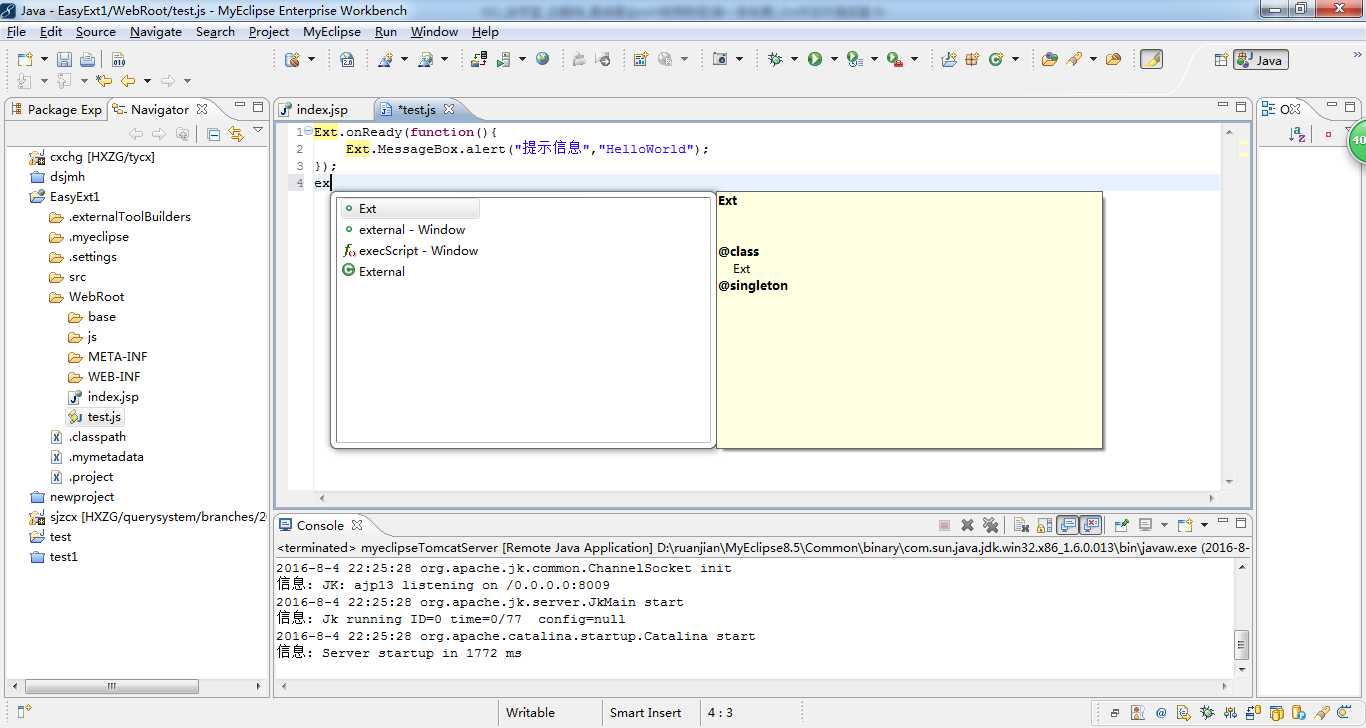Click the Navigator horizontal scrollbar thumb
The height and width of the screenshot is (728, 1366).
111,687
